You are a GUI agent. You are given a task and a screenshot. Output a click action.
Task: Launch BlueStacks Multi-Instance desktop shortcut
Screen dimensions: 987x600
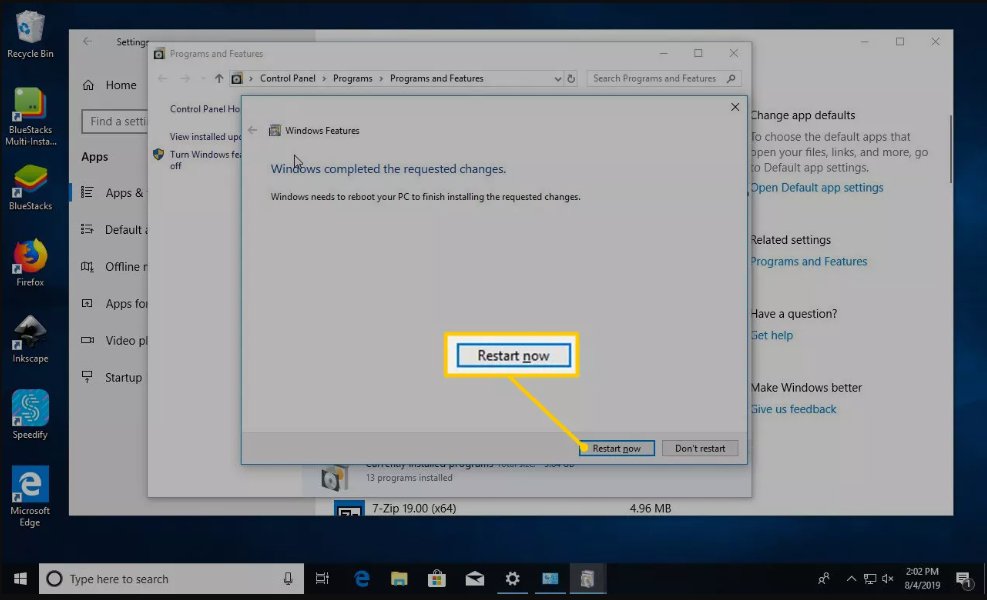[30, 117]
